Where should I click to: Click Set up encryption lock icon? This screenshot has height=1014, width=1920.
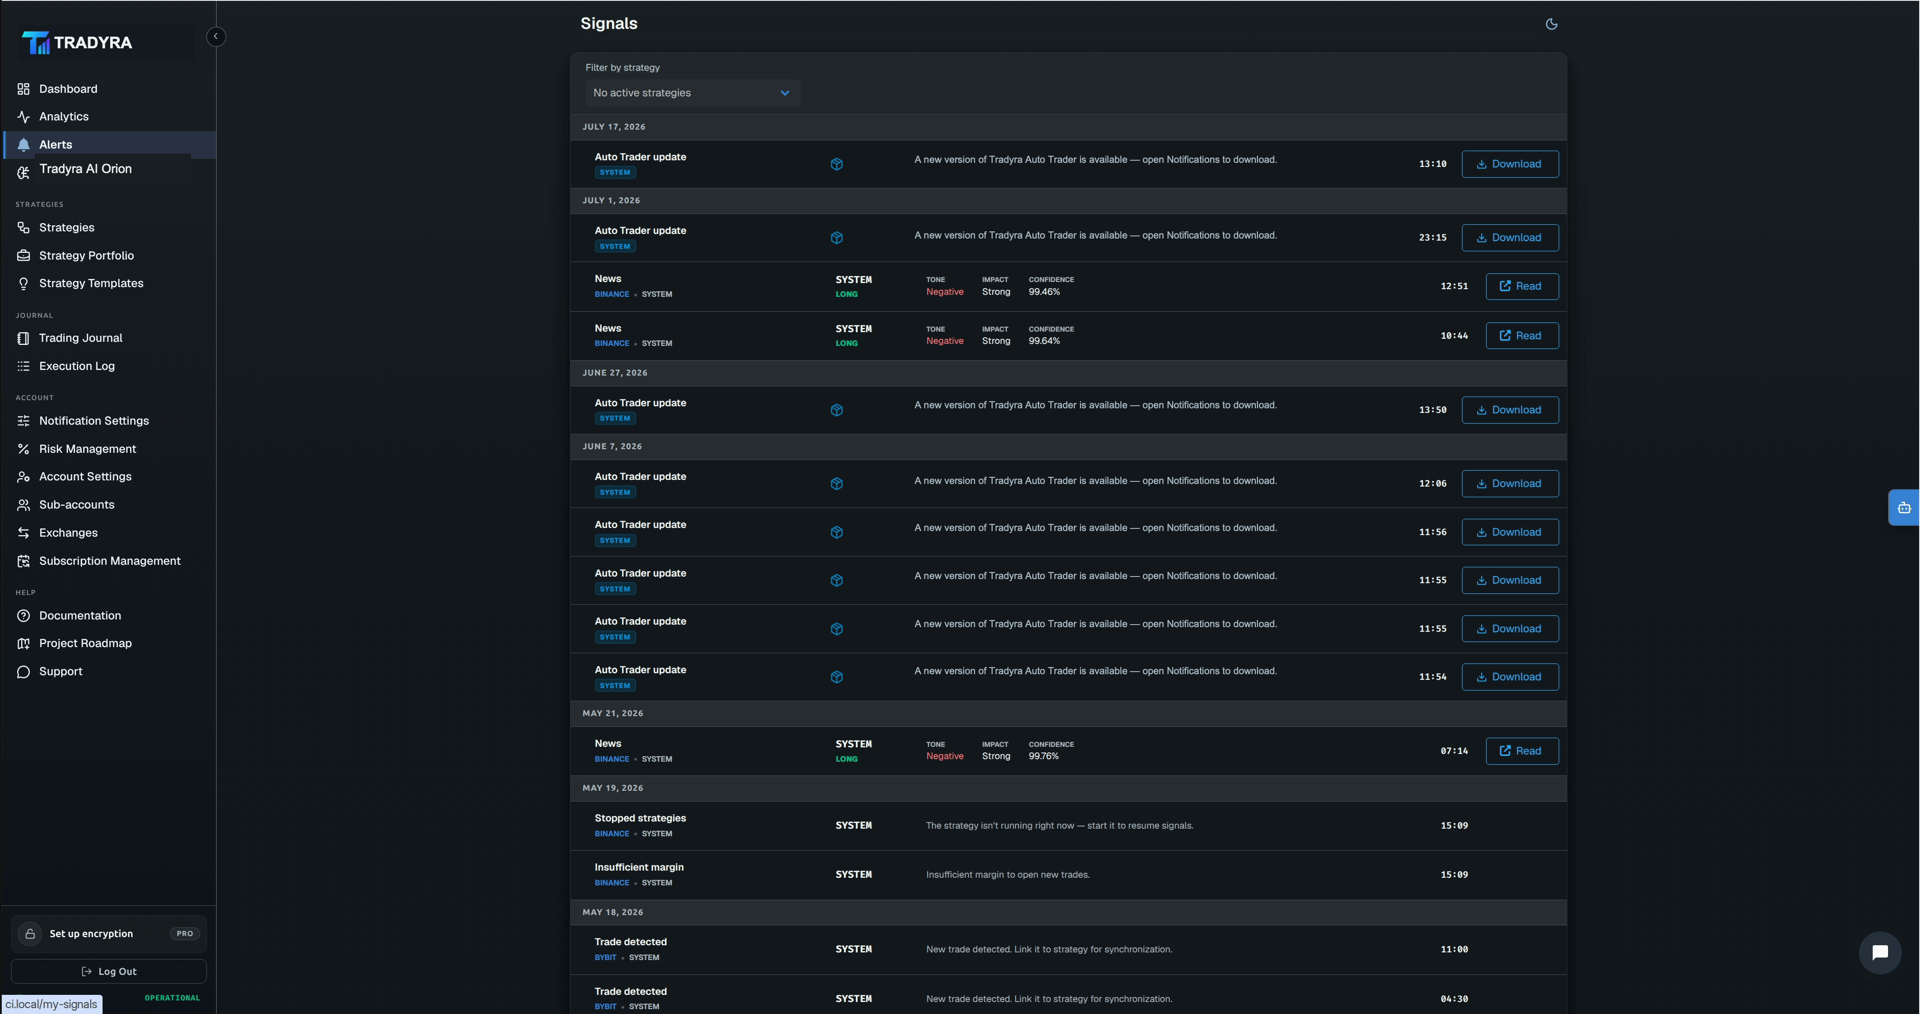[30, 934]
